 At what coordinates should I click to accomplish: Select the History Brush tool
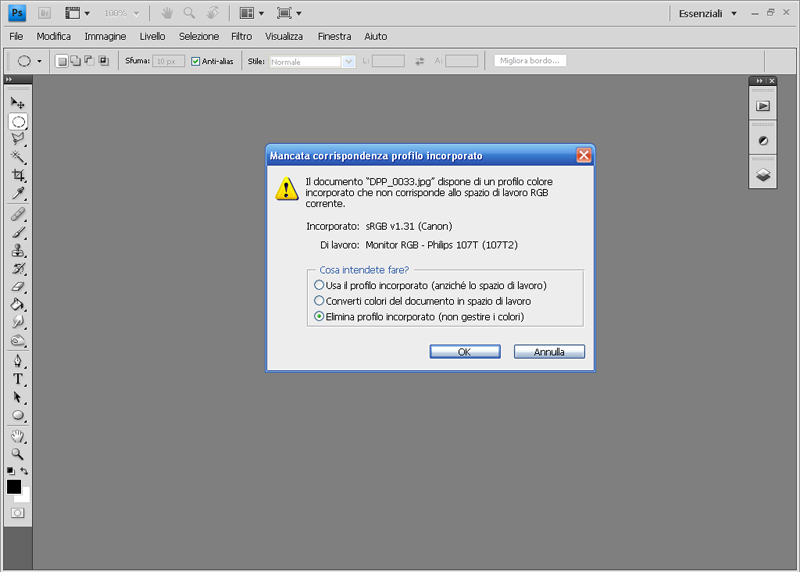[x=18, y=268]
